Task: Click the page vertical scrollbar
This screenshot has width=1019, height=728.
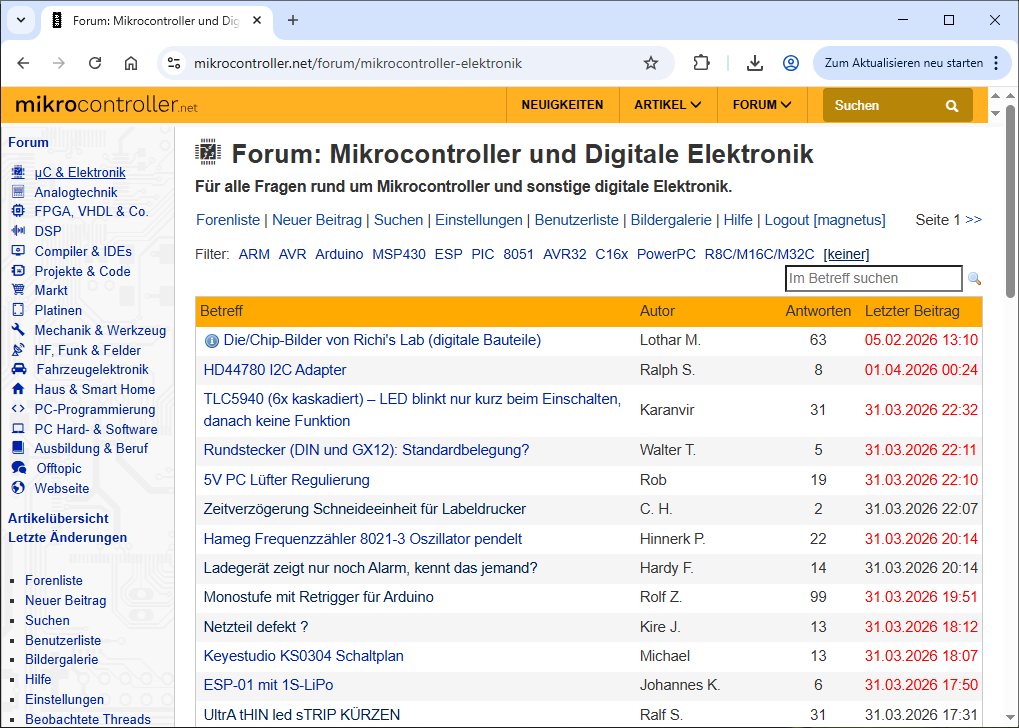Action: point(1010,400)
